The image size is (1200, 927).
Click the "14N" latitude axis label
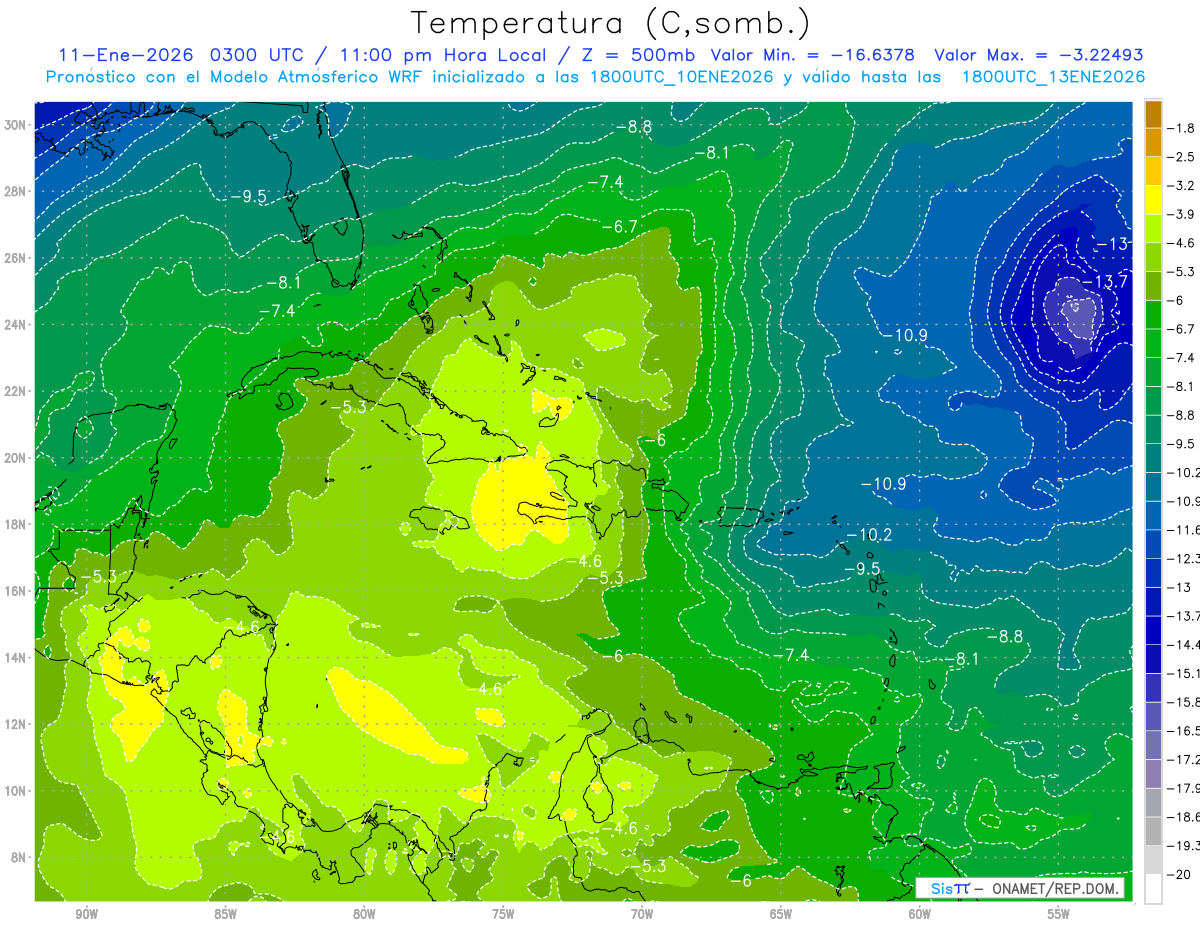click(x=14, y=657)
